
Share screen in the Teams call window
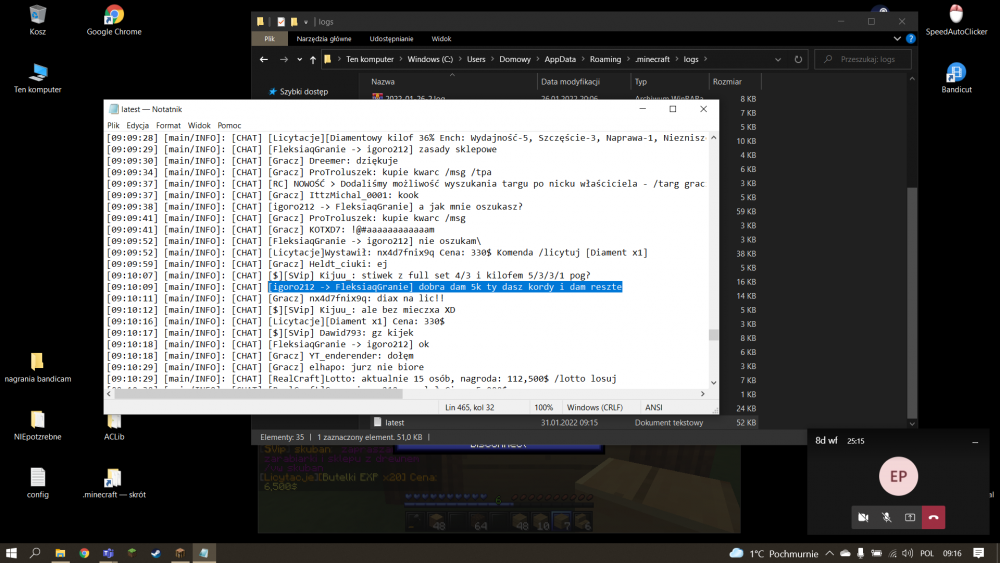pyautogui.click(x=910, y=517)
